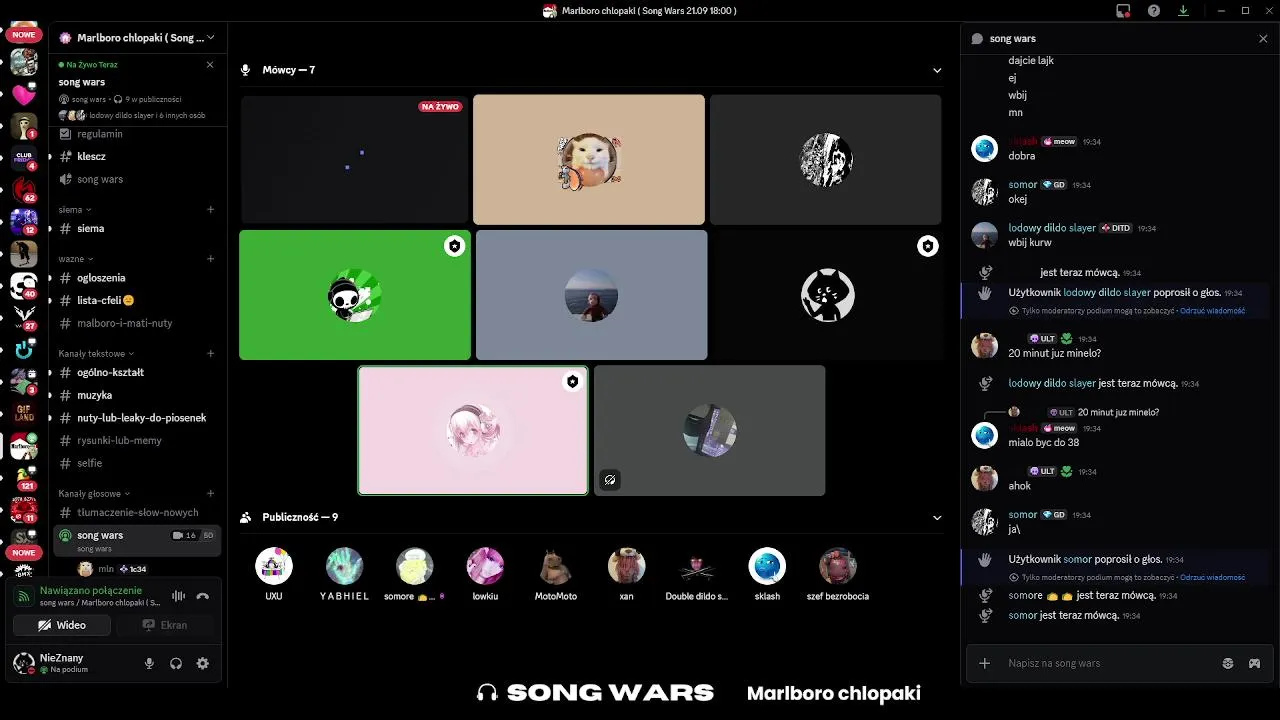The height and width of the screenshot is (720, 1280).
Task: Click audience member szef bezrobocia avatar
Action: tap(838, 566)
